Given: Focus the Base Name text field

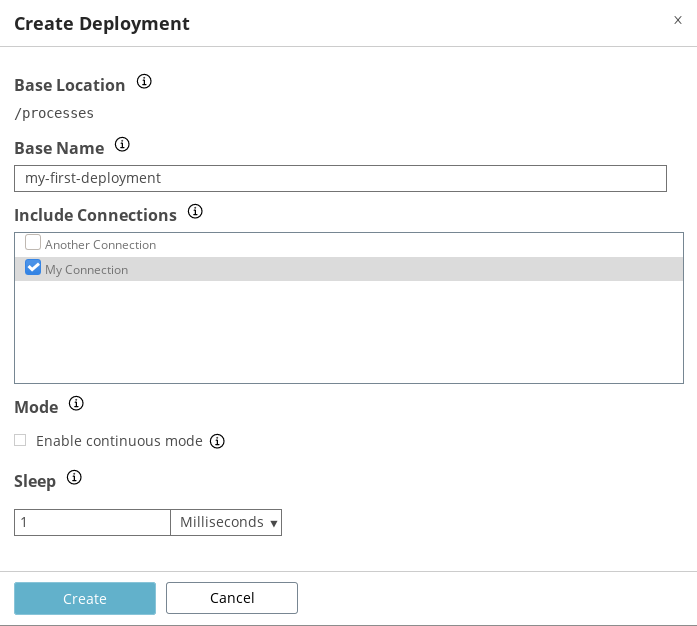Looking at the screenshot, I should point(340,178).
